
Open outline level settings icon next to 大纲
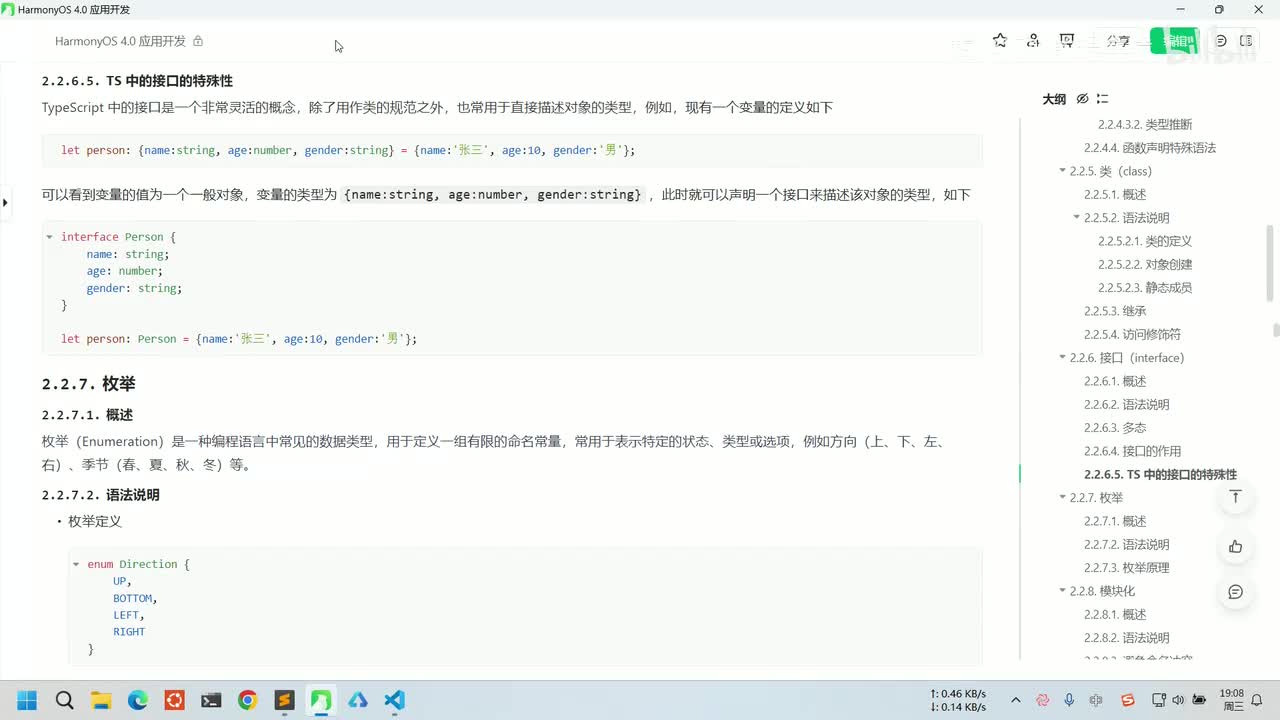[1102, 99]
